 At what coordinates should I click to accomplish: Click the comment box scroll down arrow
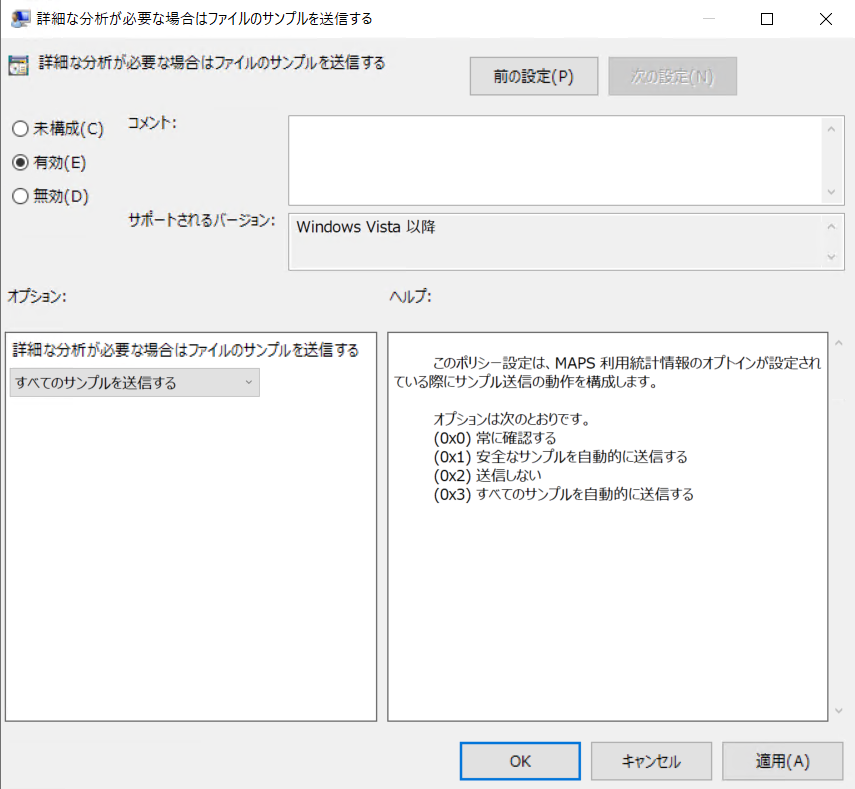[x=831, y=190]
